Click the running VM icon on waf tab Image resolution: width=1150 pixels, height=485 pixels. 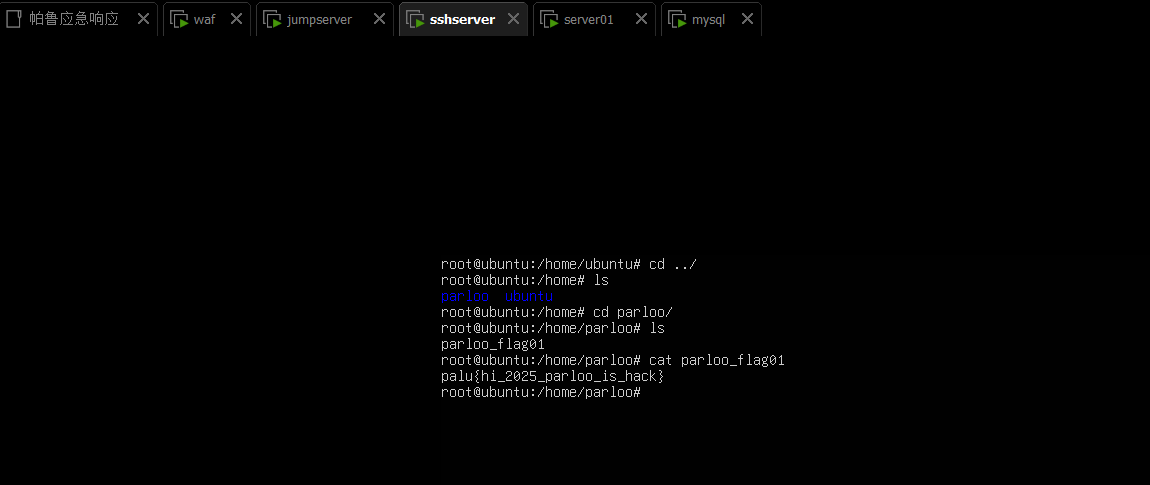179,19
